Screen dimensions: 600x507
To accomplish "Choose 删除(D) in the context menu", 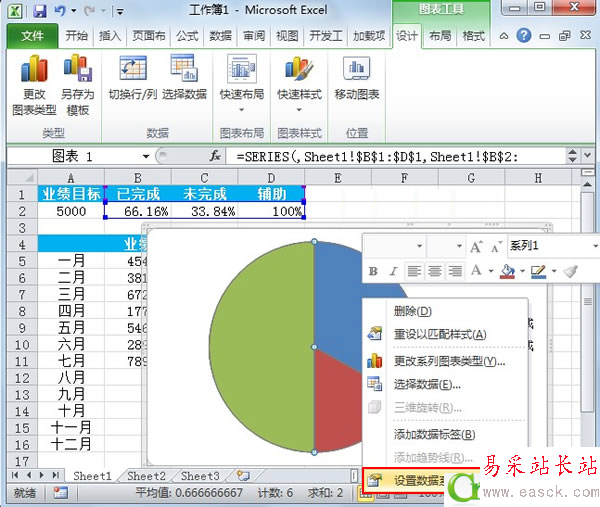I will click(x=446, y=311).
